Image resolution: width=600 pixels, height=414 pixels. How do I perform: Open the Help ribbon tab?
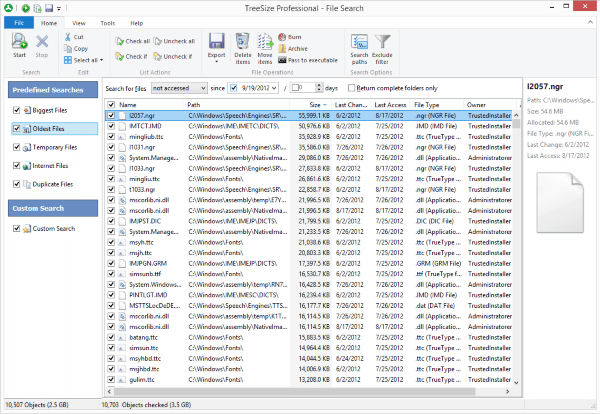137,23
